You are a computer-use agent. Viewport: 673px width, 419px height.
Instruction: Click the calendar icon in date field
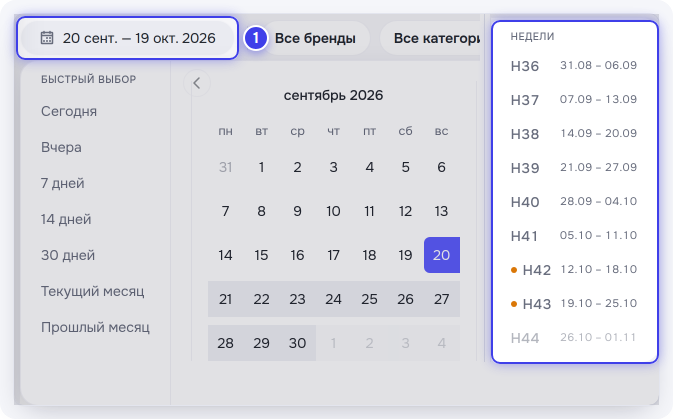(47, 38)
